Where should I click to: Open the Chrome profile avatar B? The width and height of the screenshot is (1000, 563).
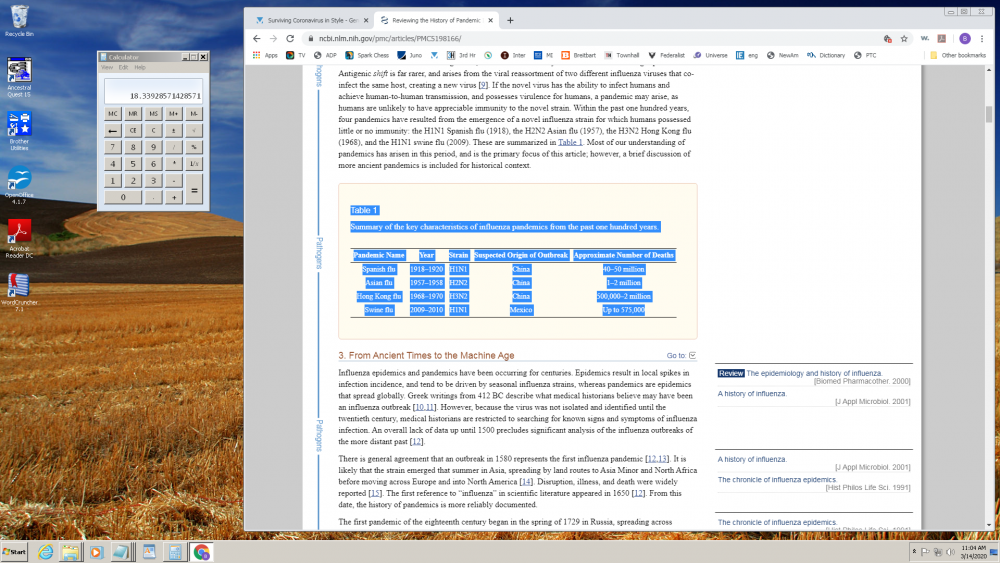(965, 38)
